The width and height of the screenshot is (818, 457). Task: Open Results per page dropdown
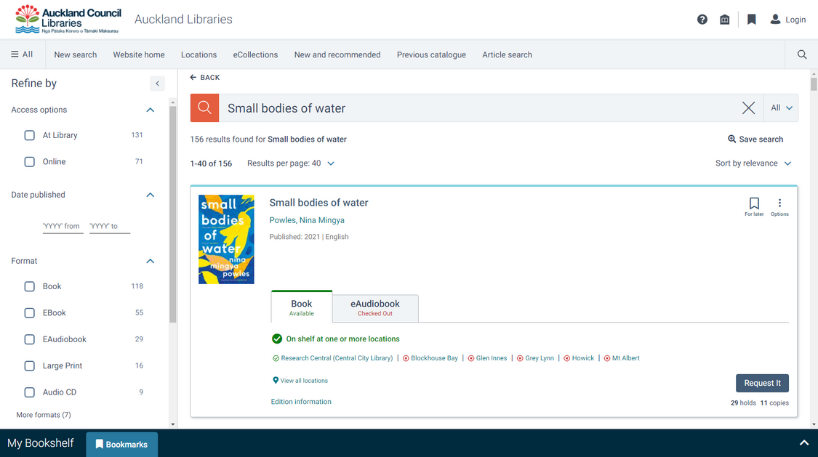click(291, 163)
